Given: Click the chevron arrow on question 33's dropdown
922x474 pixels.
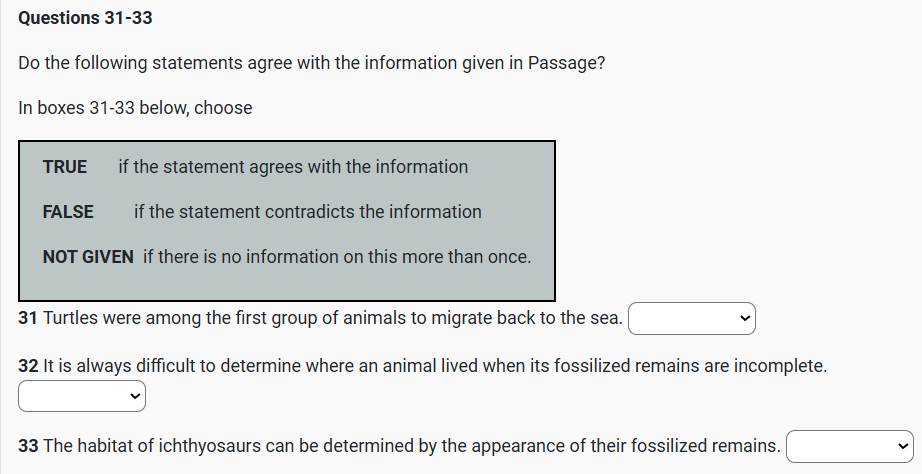Looking at the screenshot, I should point(904,446).
